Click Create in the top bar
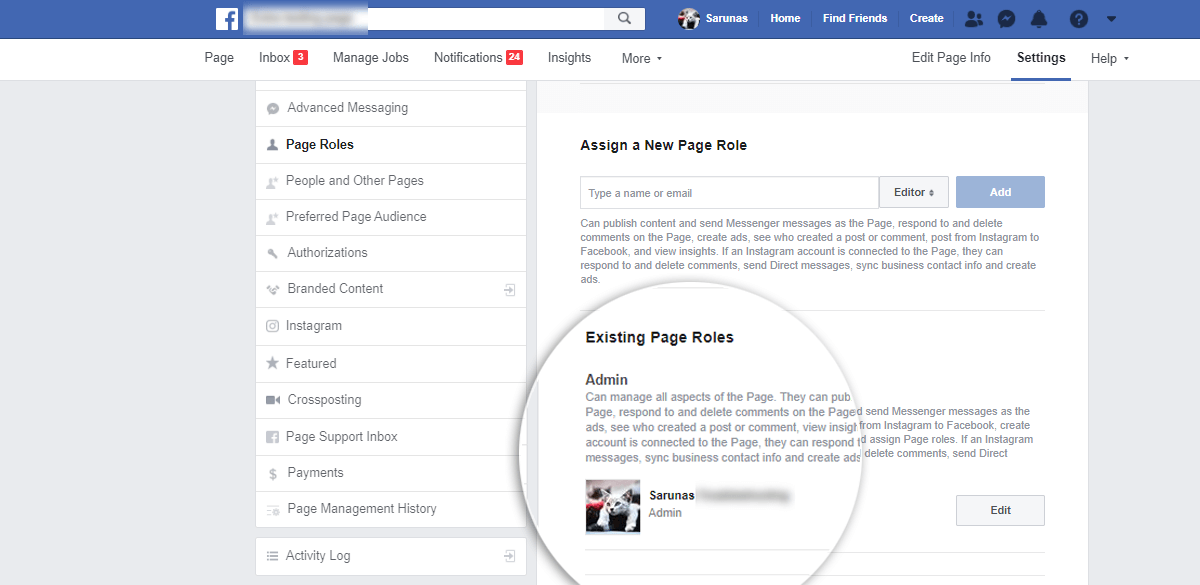The width and height of the screenshot is (1200, 585). coord(926,18)
